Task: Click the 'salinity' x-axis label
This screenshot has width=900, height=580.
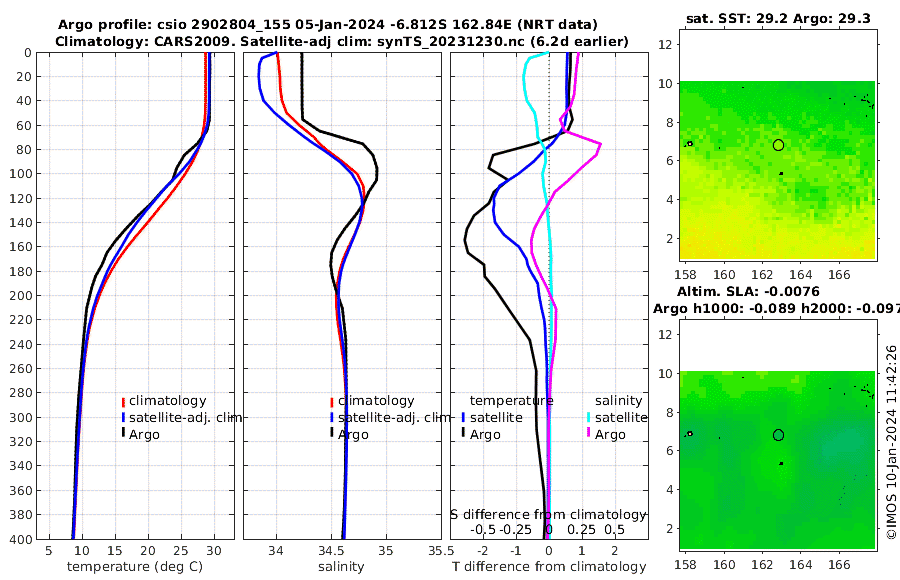Action: [341, 567]
